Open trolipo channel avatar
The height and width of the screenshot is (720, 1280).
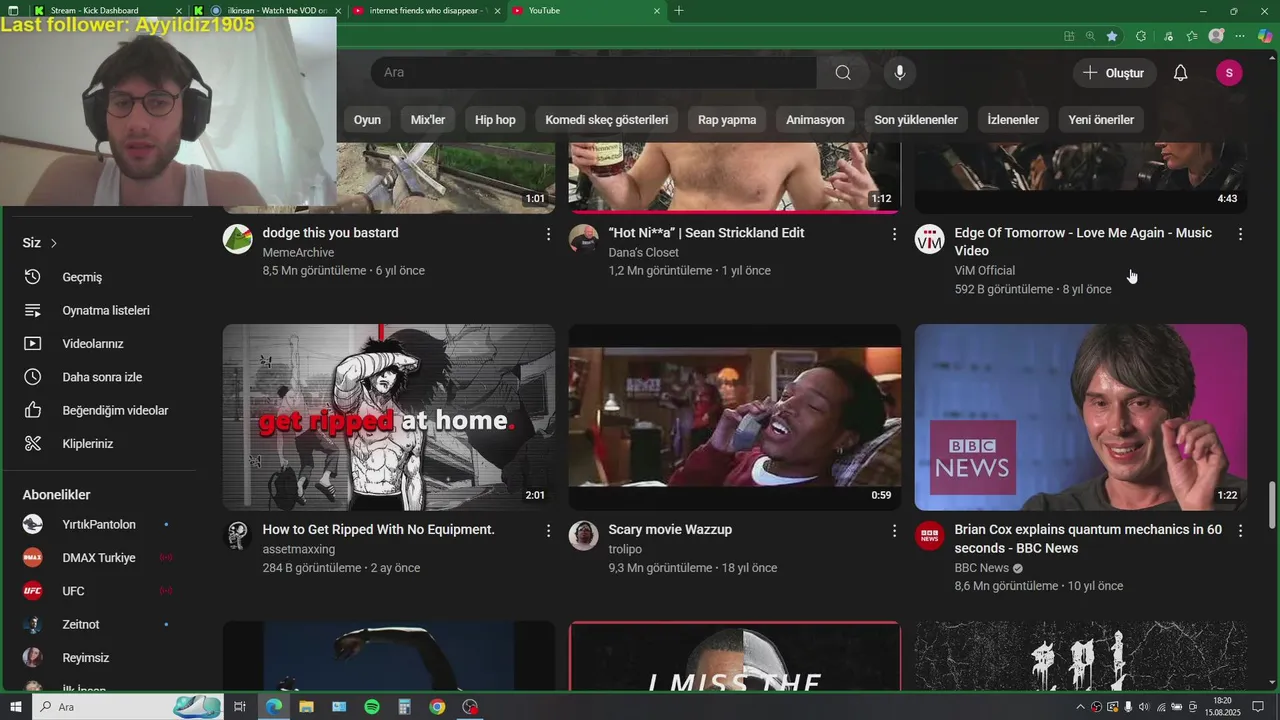584,536
